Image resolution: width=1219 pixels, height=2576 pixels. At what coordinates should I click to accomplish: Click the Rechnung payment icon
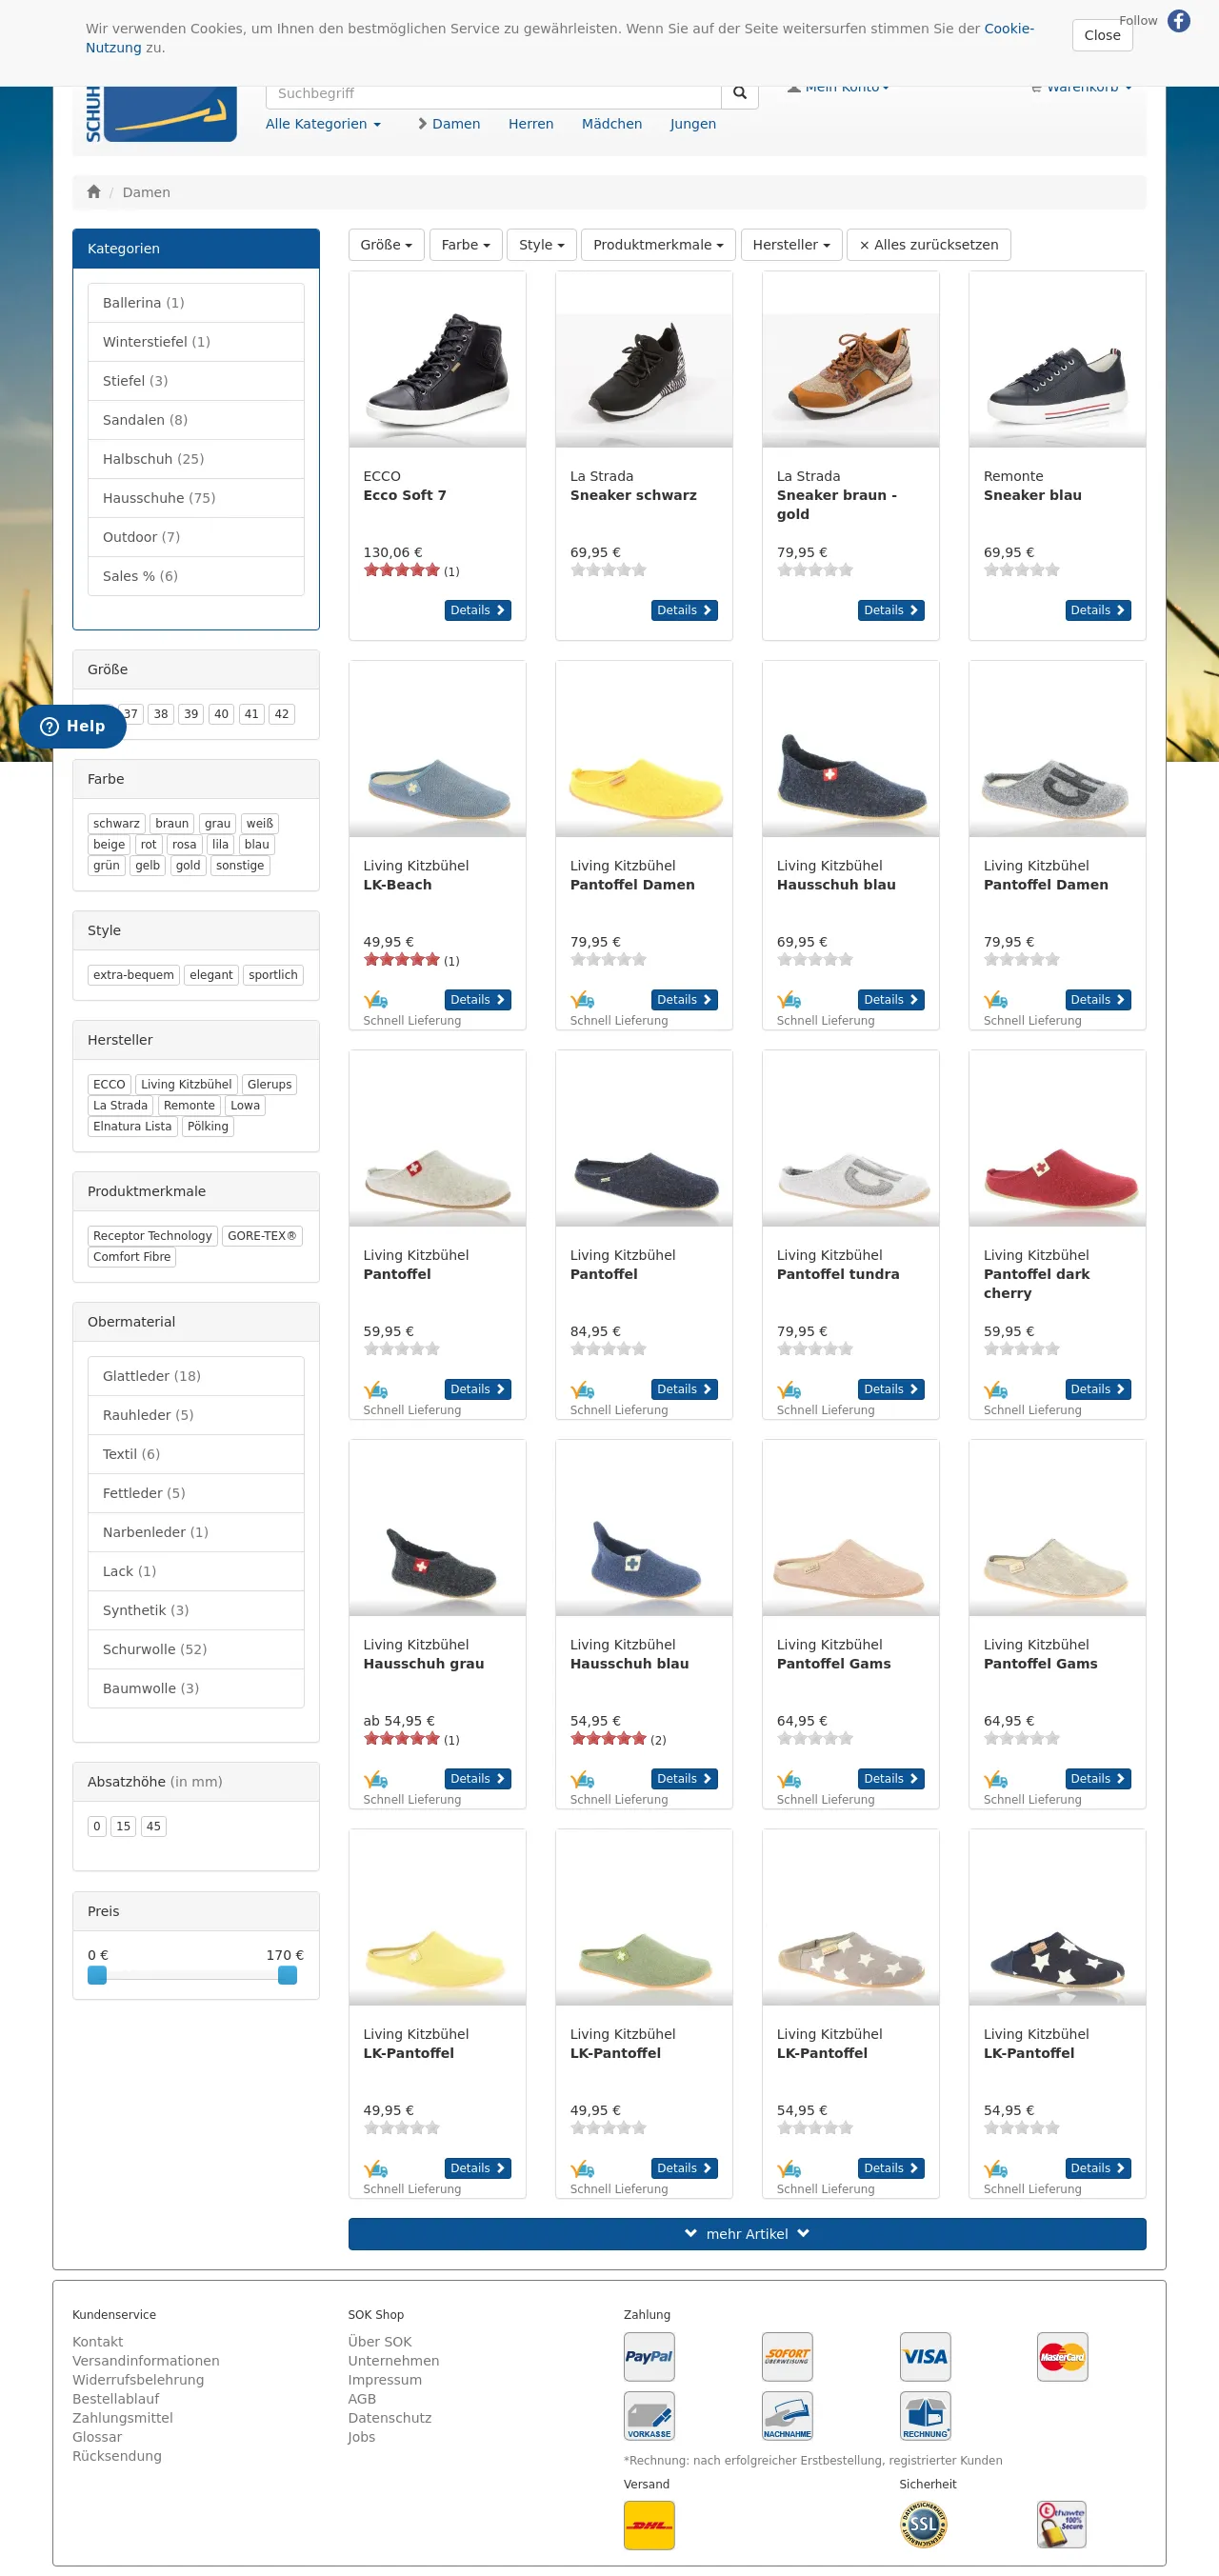coord(925,2415)
